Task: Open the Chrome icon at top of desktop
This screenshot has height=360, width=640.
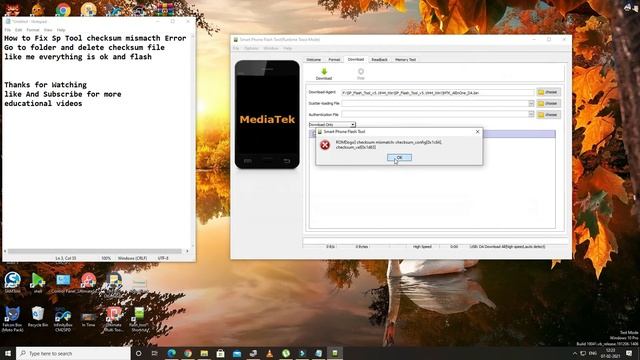Action: [x=63, y=9]
